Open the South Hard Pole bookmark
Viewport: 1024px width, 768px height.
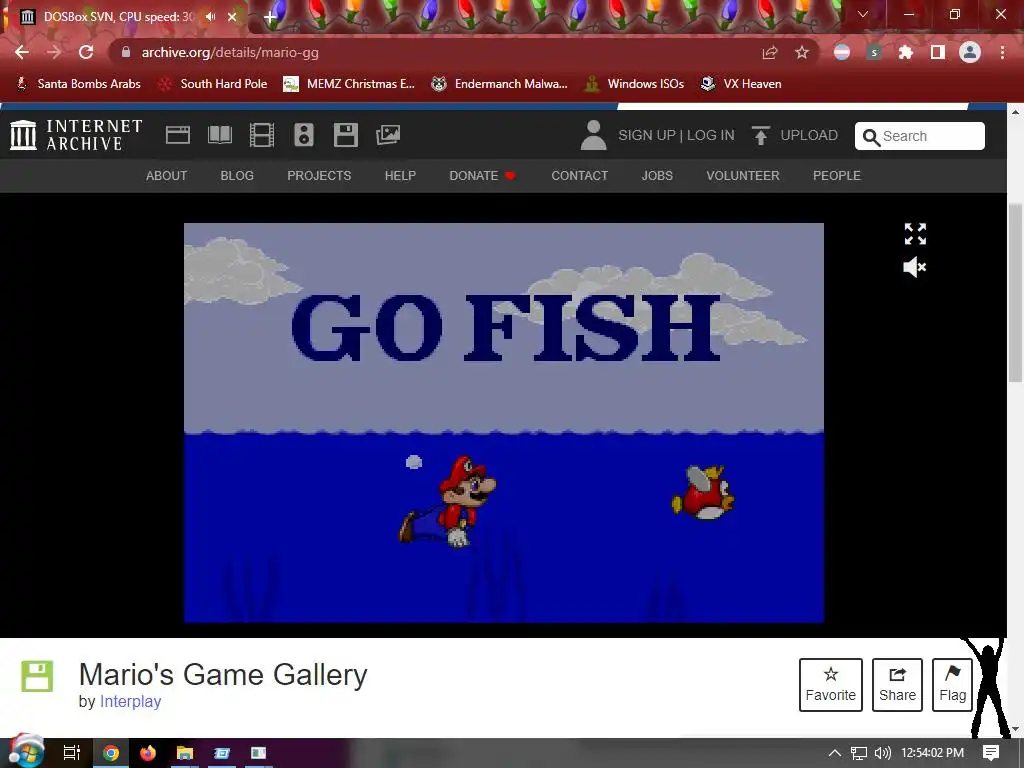[x=214, y=84]
